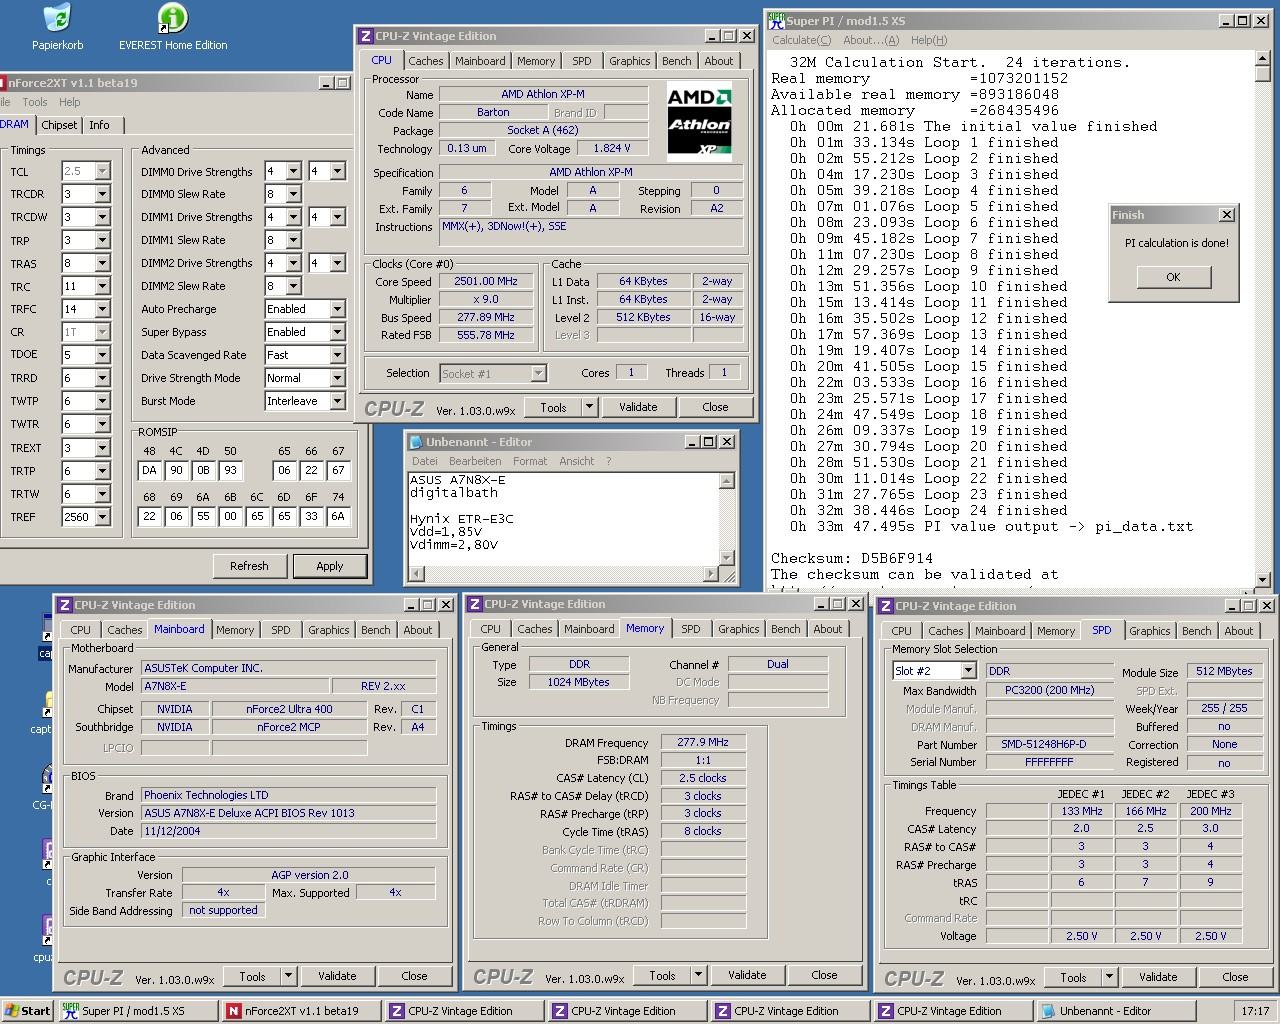Click ROMSIP field 67 value
This screenshot has height=1024, width=1280.
pyautogui.click(x=338, y=470)
